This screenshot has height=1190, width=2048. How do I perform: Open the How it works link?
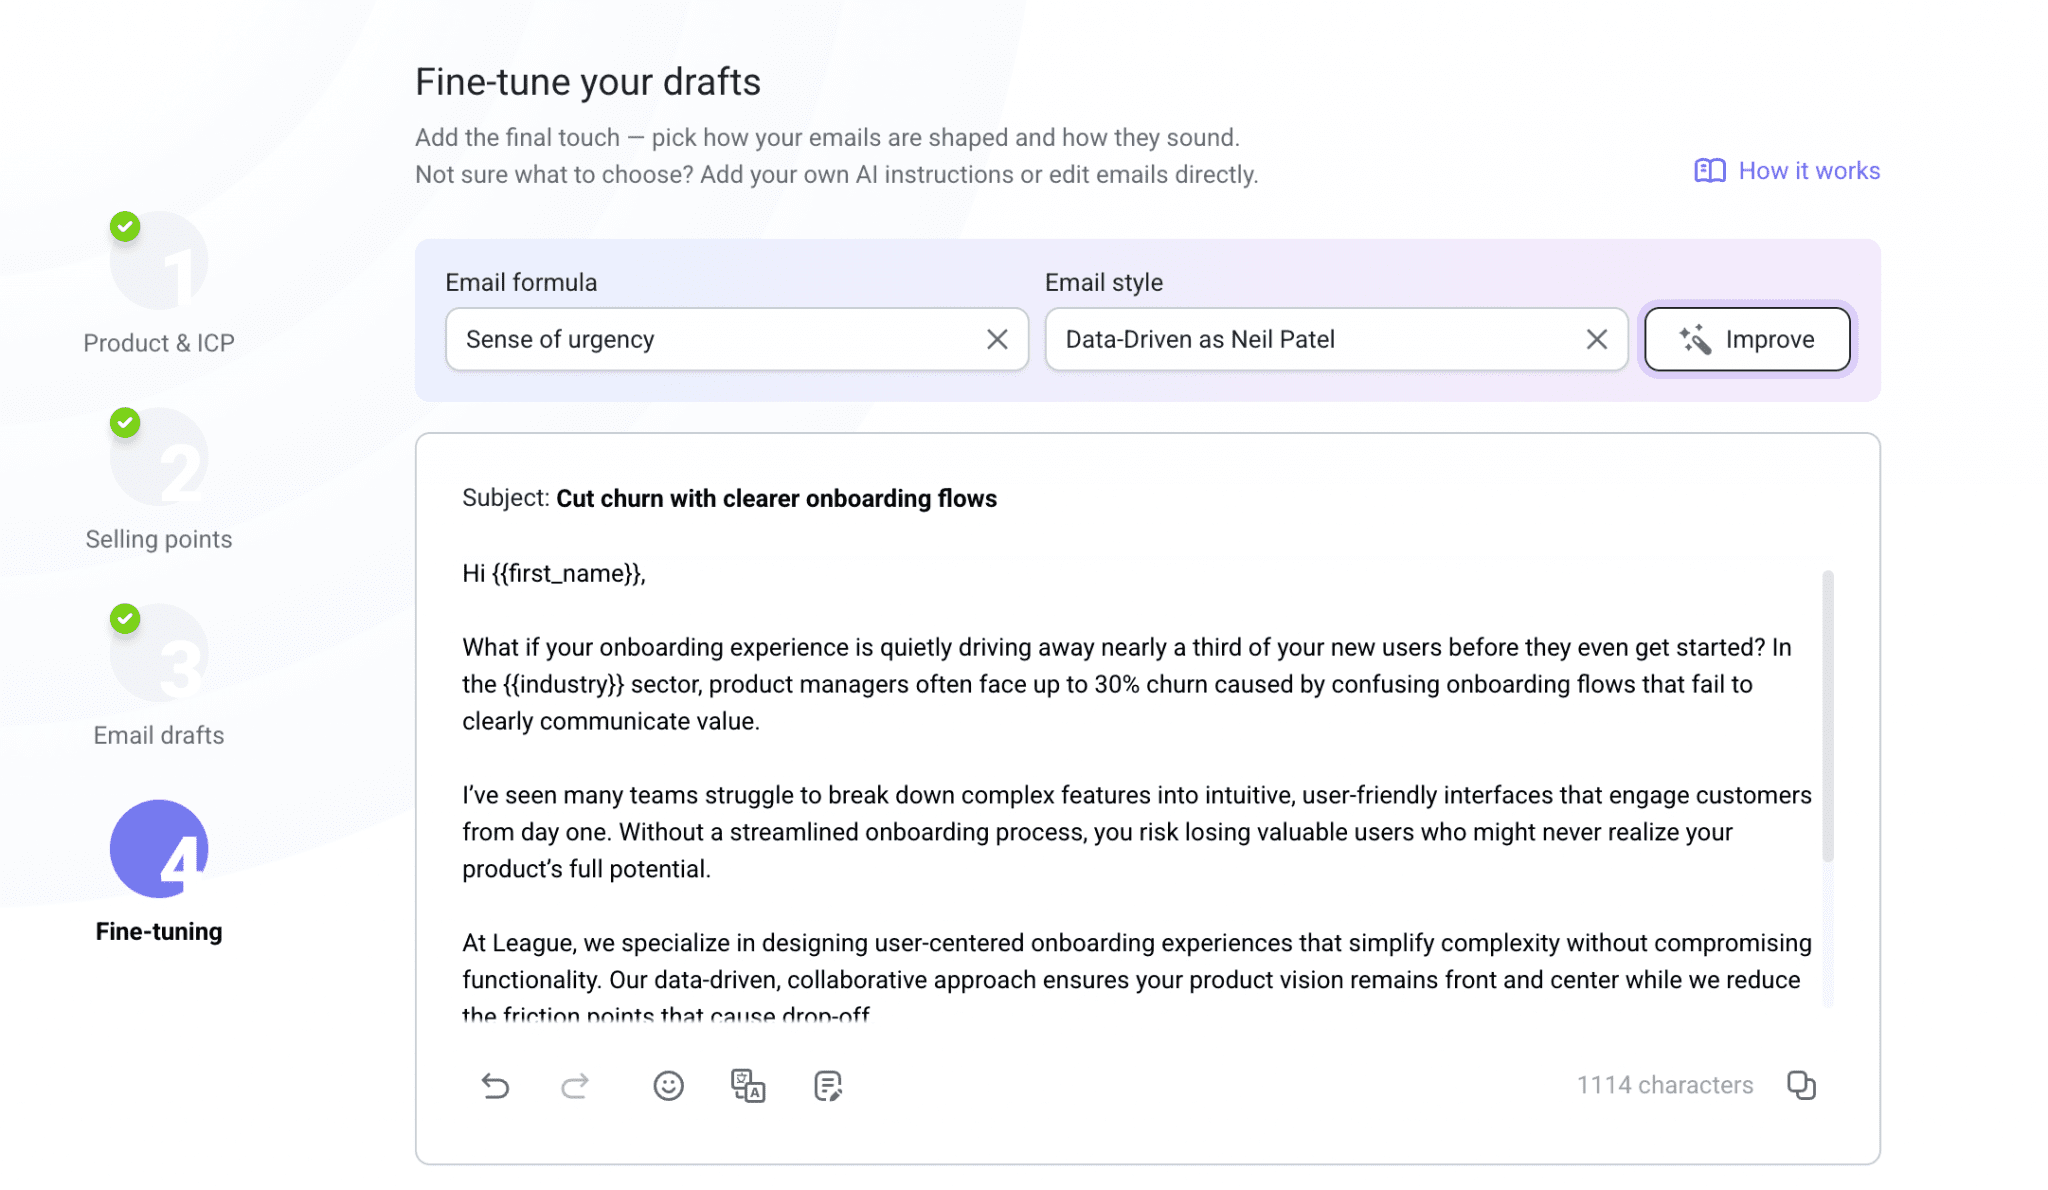pos(1808,170)
